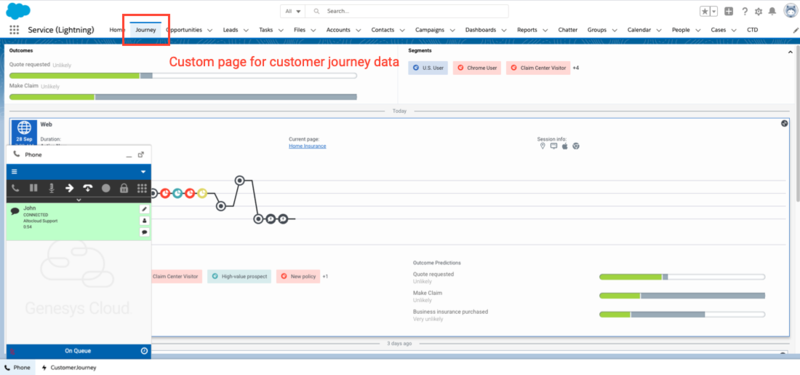800x375 pixels.
Task: Expand the Dashboards tab chevron
Action: pyautogui.click(x=504, y=30)
